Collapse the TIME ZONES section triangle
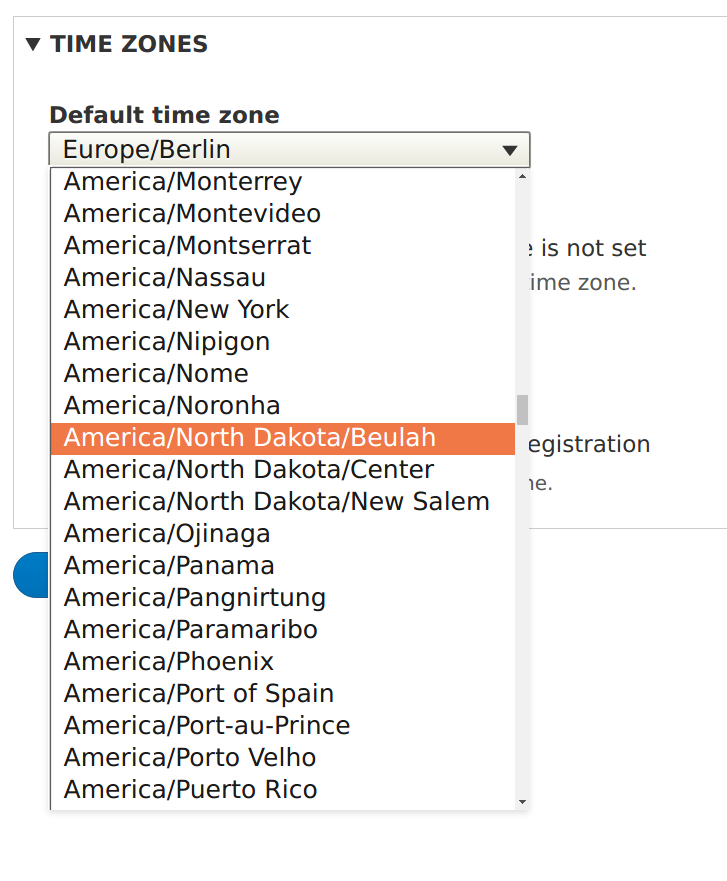This screenshot has width=727, height=881. (x=33, y=43)
